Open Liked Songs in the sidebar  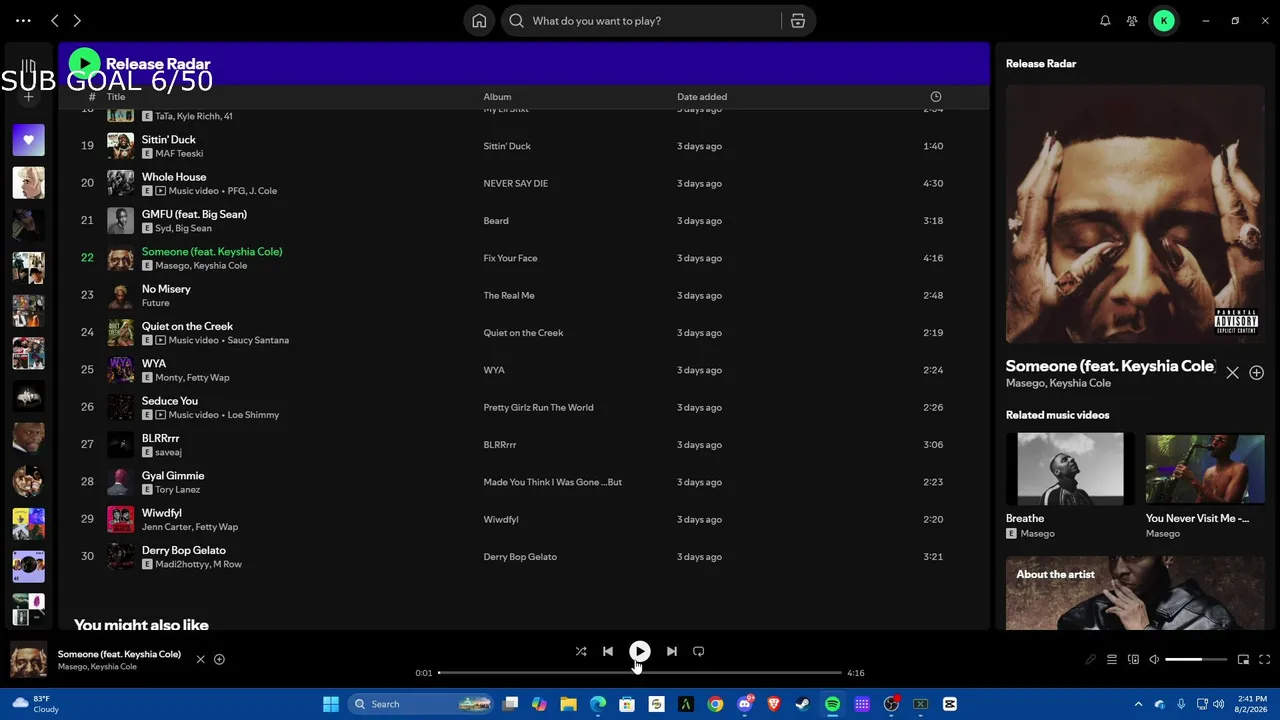[28, 140]
